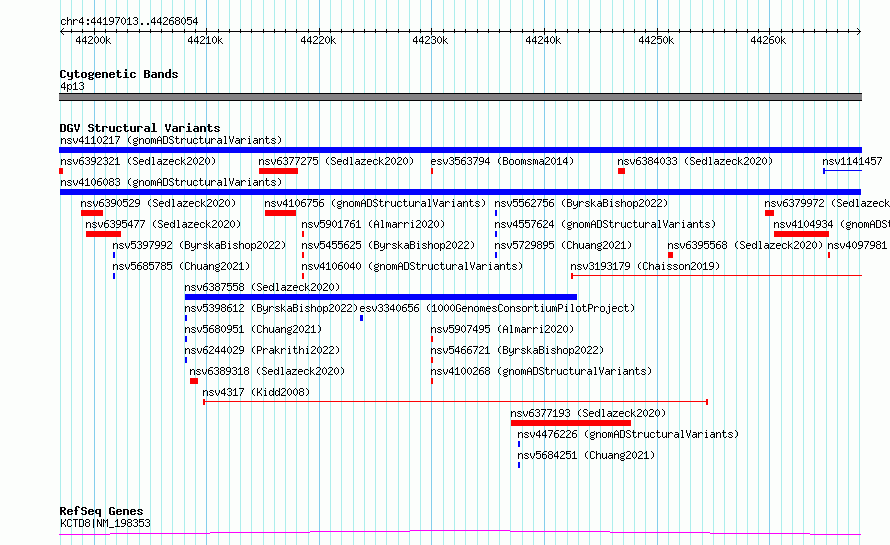Select nsv6389318 Sedlazeck2020 label
Screen dimensions: 890x545
click(267, 371)
